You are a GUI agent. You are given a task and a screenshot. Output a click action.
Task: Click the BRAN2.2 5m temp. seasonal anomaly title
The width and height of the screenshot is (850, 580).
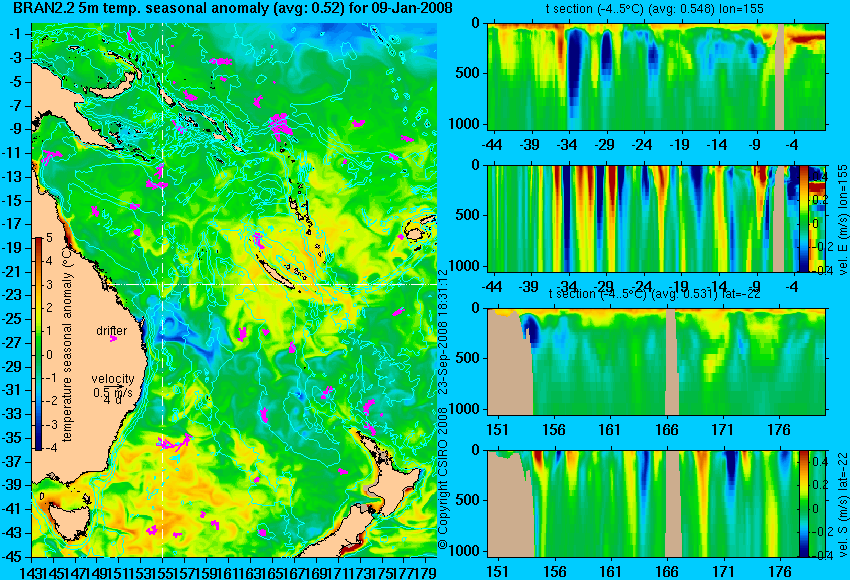tap(231, 8)
